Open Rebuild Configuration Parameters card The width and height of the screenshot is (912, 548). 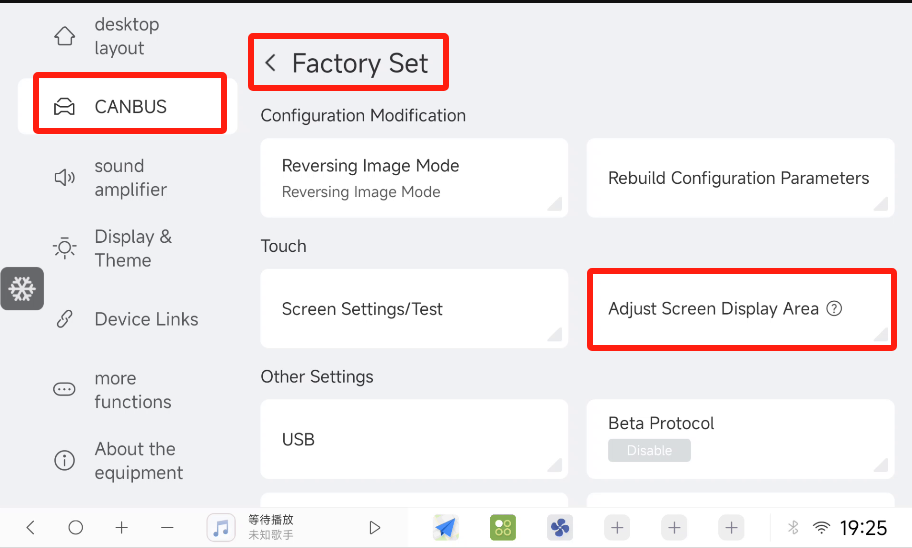740,178
